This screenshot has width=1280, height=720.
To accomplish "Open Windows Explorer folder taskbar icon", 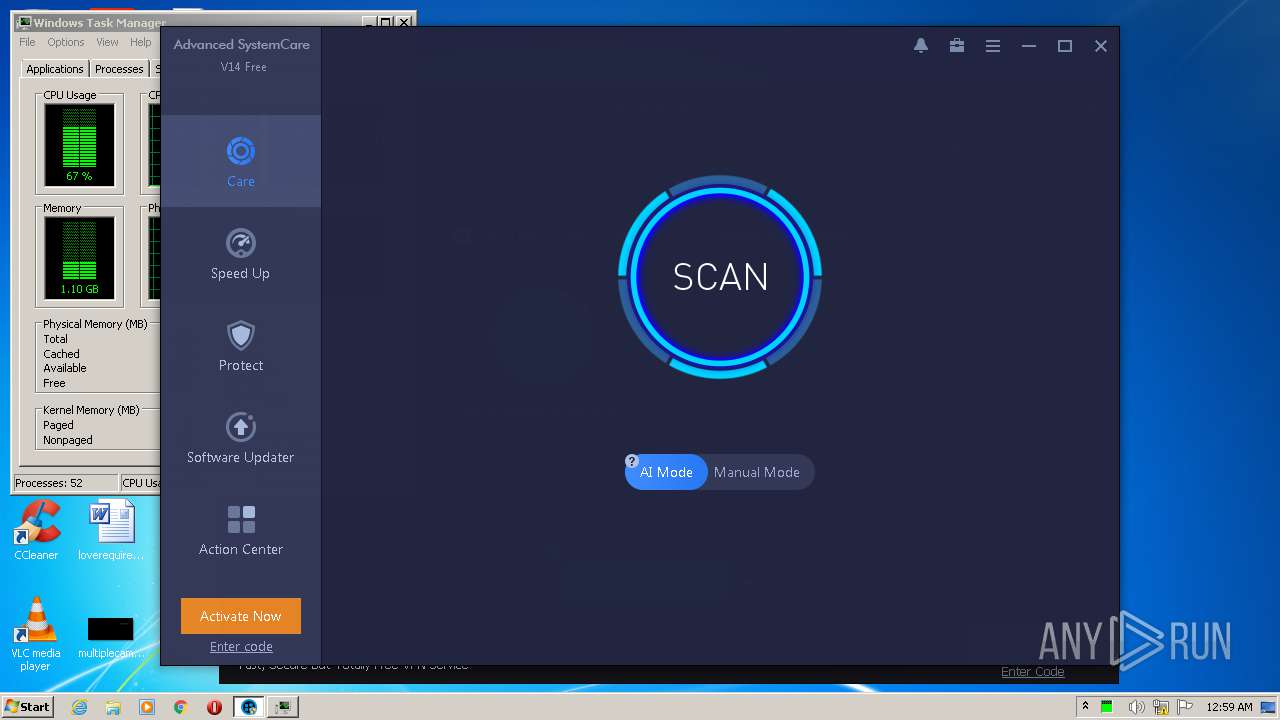I will (x=113, y=707).
